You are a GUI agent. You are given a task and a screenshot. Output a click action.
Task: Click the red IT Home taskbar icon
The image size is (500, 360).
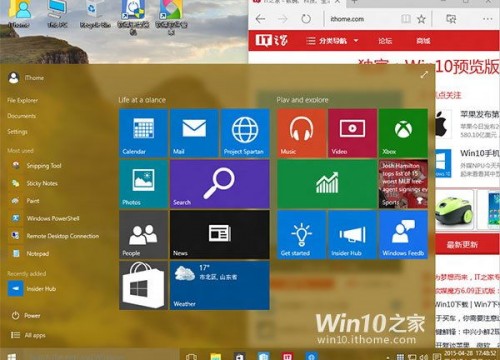pos(287,357)
